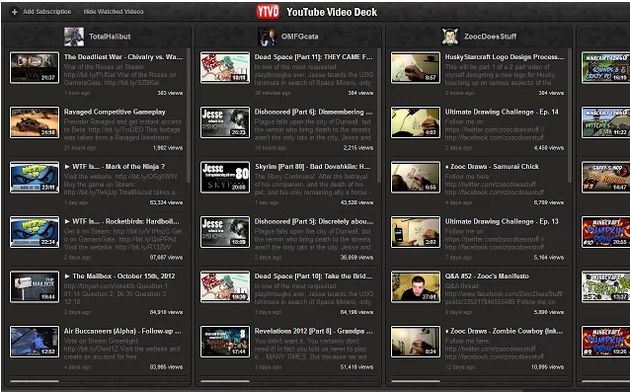
Task: Play Revelations 2012 Part 8 thumbnail
Action: click(225, 342)
